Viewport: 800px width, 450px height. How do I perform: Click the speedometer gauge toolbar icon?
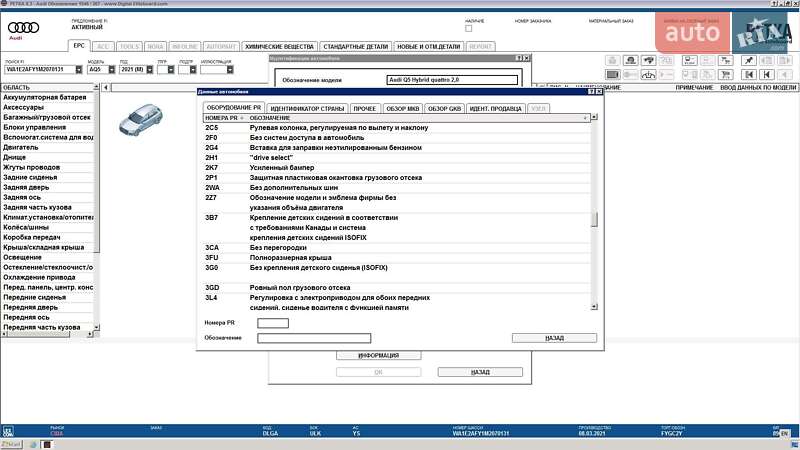pos(647,74)
